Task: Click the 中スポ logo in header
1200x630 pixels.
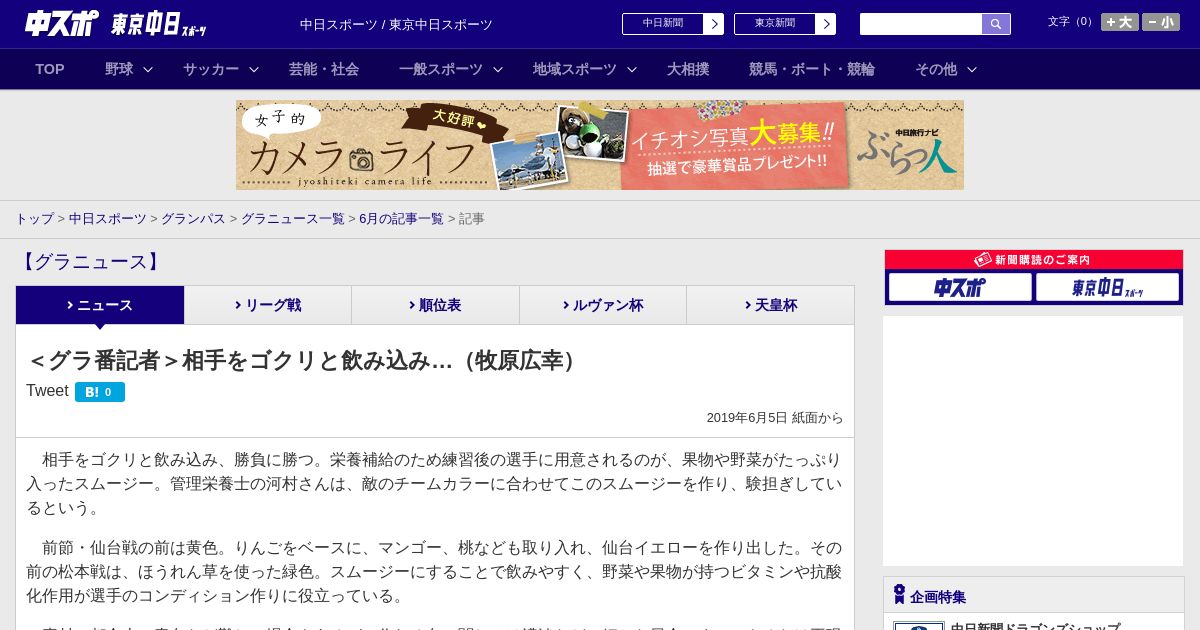Action: click(x=62, y=23)
